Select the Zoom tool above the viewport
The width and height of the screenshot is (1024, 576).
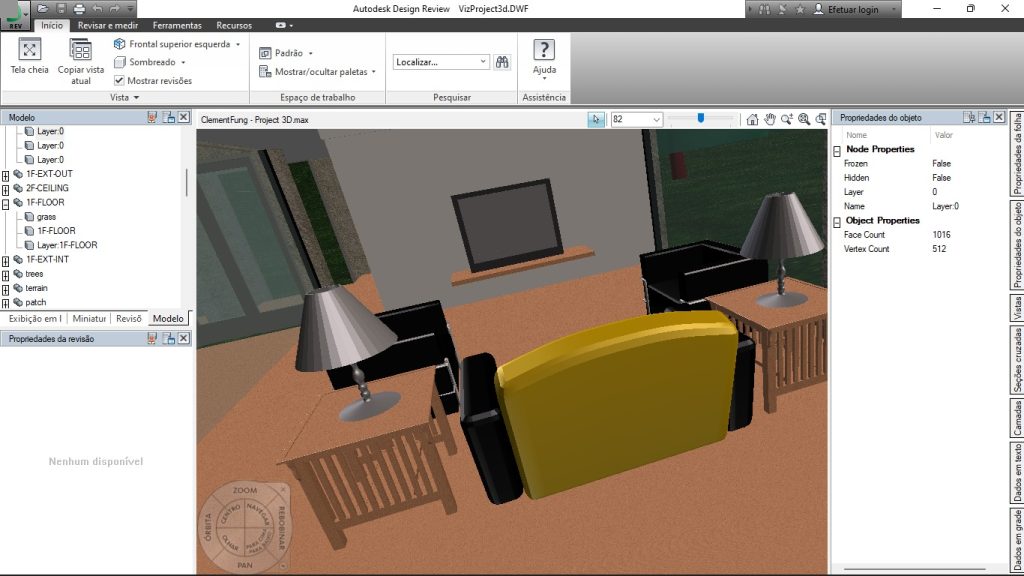(x=787, y=118)
